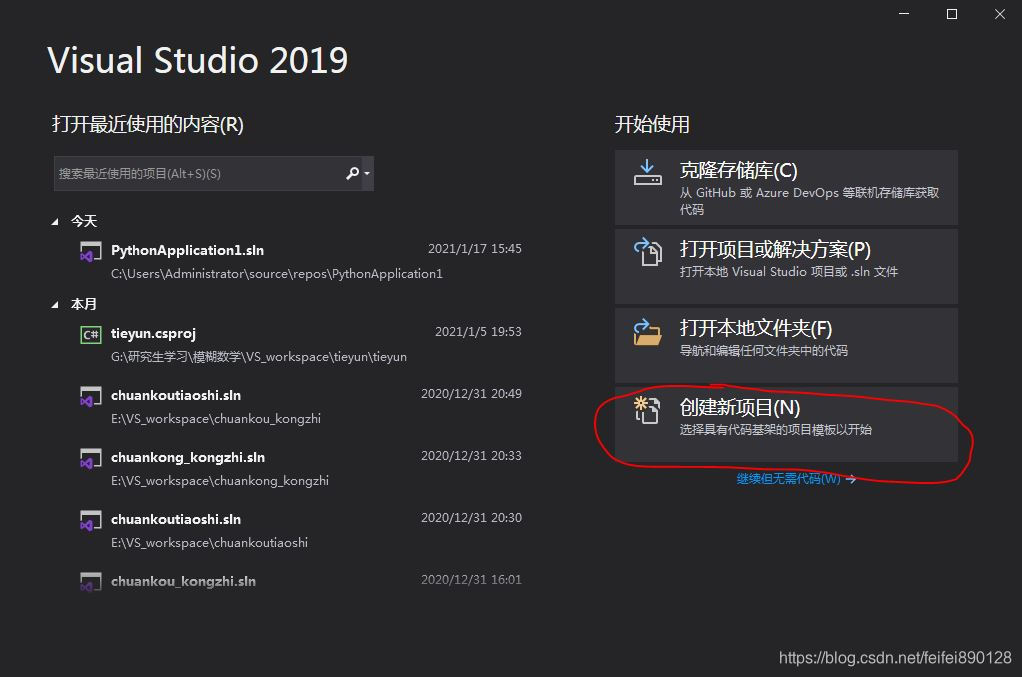Collapse the 本月 group

pos(55,305)
